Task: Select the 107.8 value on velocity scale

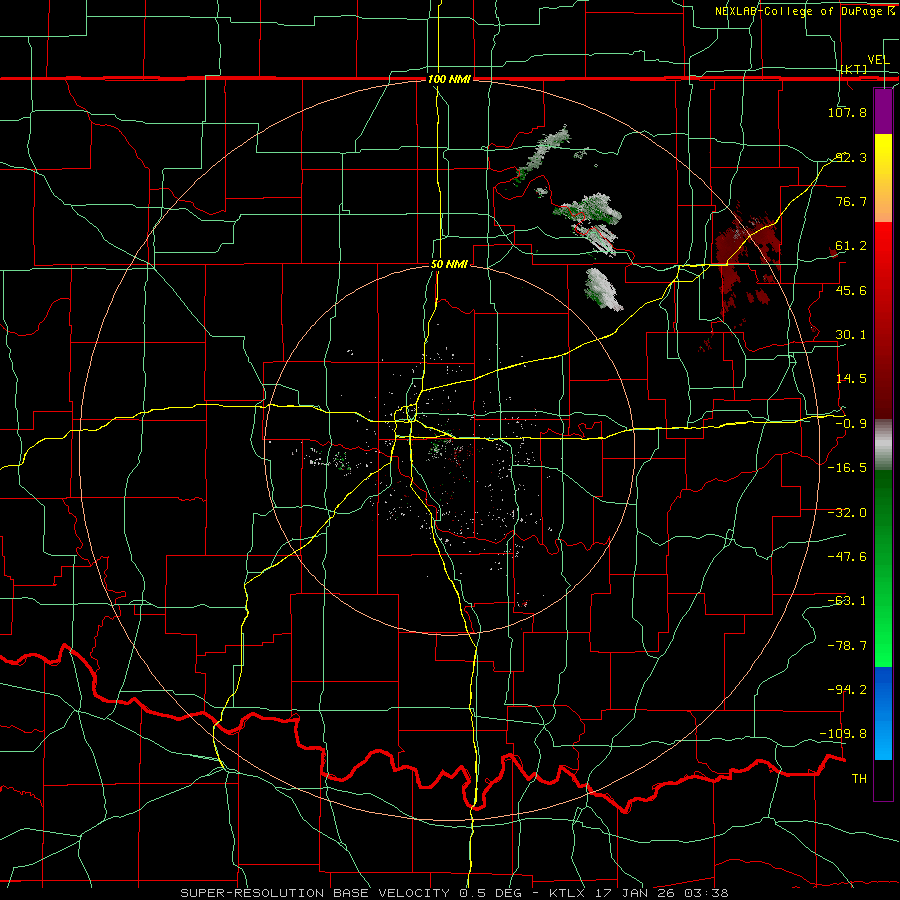Action: [x=847, y=112]
